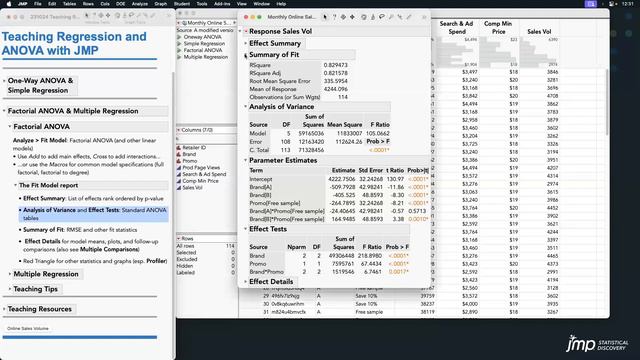640x360 pixels.
Task: Click the Brand*Promo row in Effect Tests
Action: pos(329,272)
